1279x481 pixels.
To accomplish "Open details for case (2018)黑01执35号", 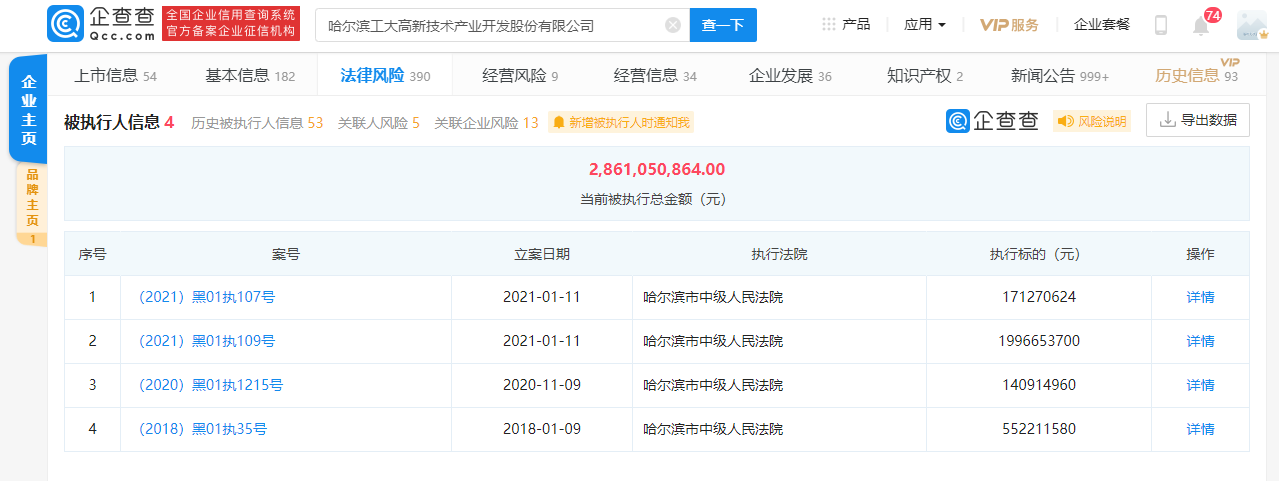I will pyautogui.click(x=1200, y=429).
